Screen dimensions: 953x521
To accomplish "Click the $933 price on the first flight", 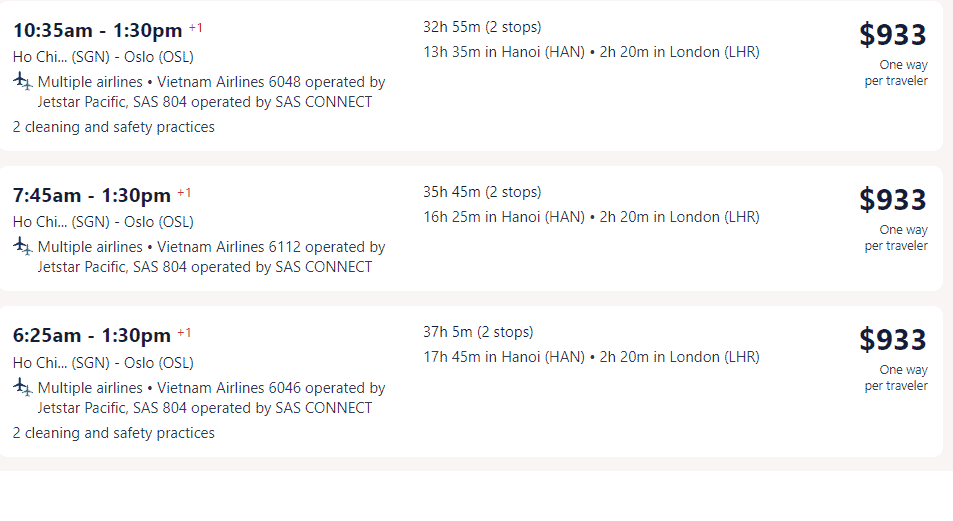I will click(892, 35).
